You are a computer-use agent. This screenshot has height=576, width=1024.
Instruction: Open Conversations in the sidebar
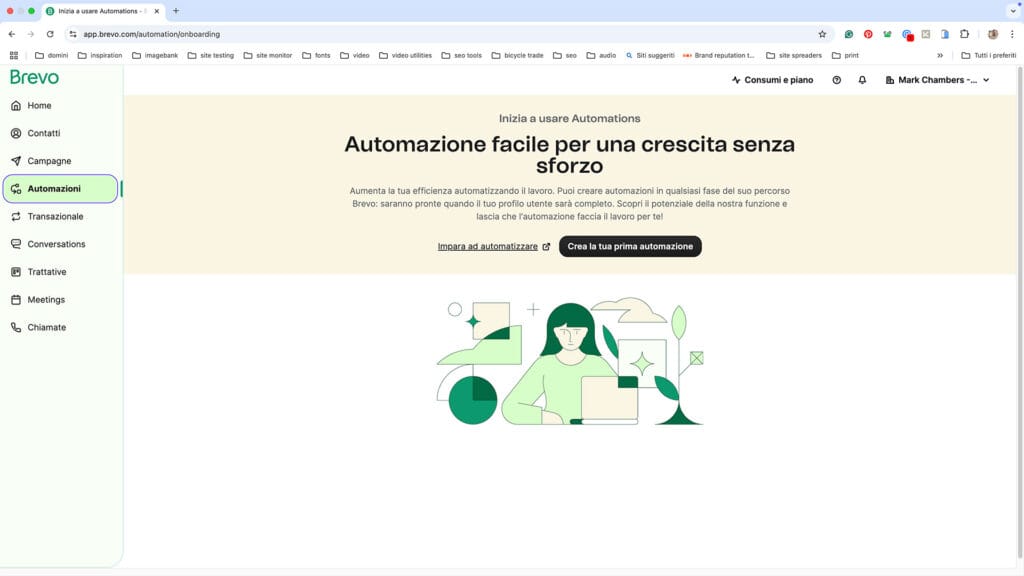click(56, 244)
